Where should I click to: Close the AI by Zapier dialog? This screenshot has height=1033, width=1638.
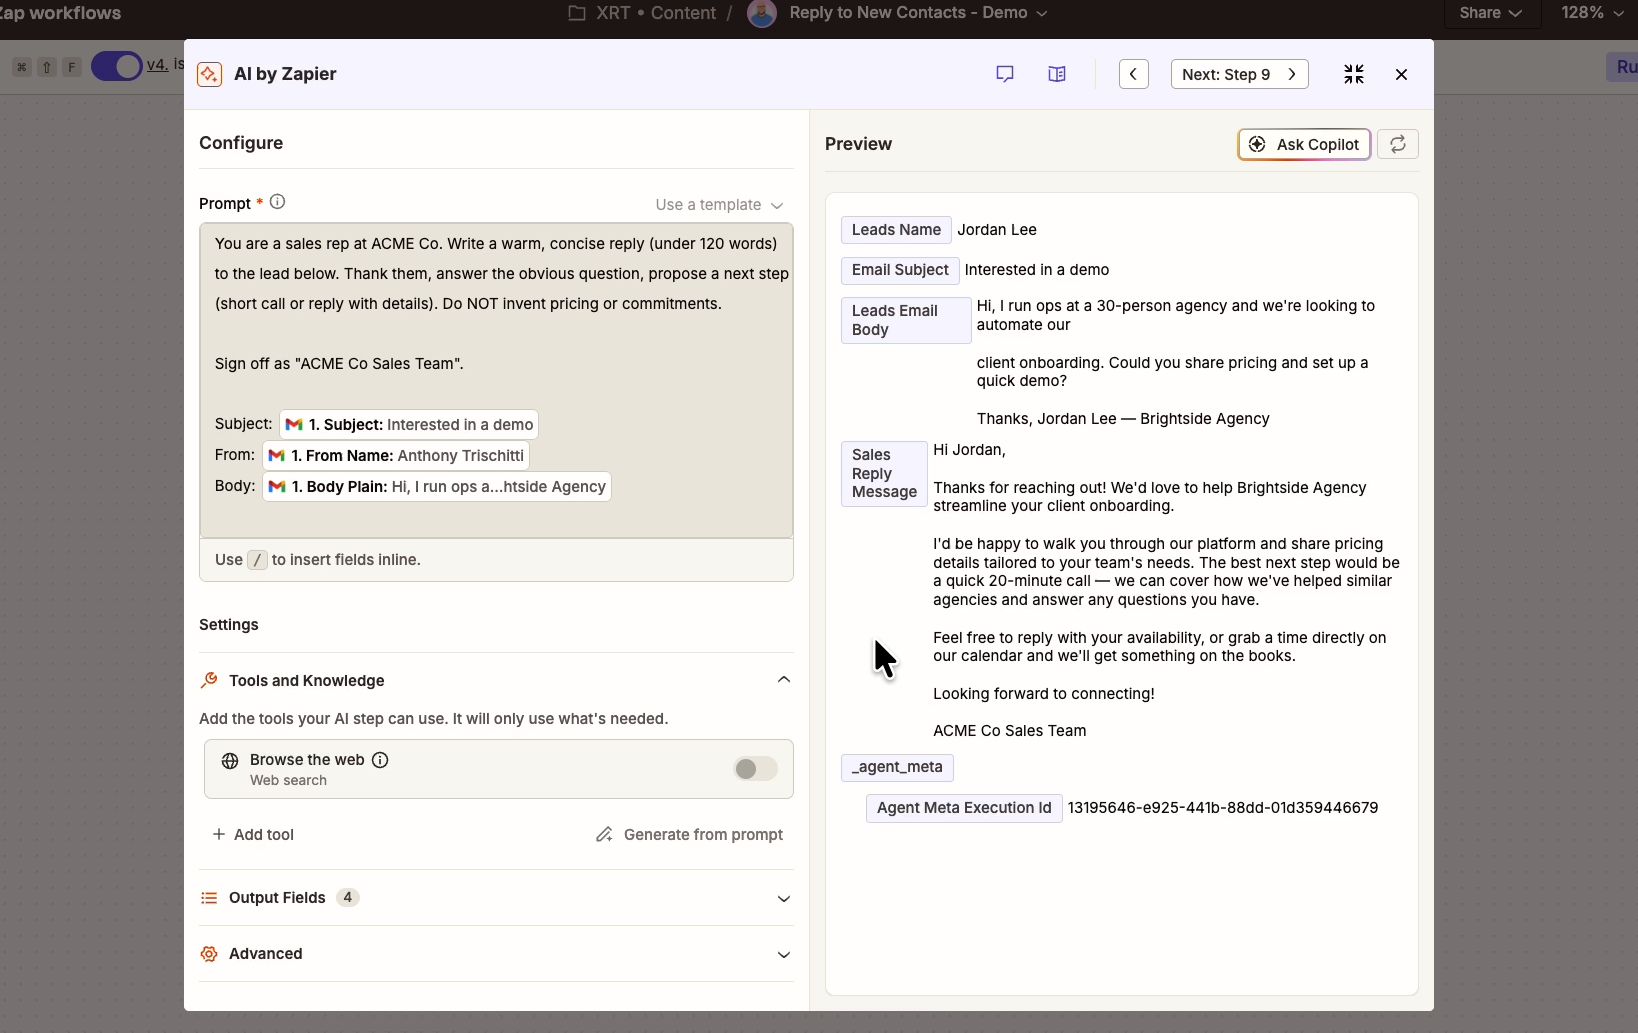tap(1401, 74)
